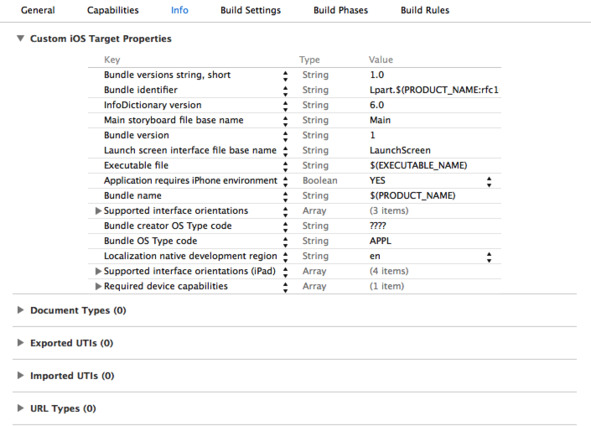
Task: Open YES value popup for iPhone environment
Action: (489, 182)
